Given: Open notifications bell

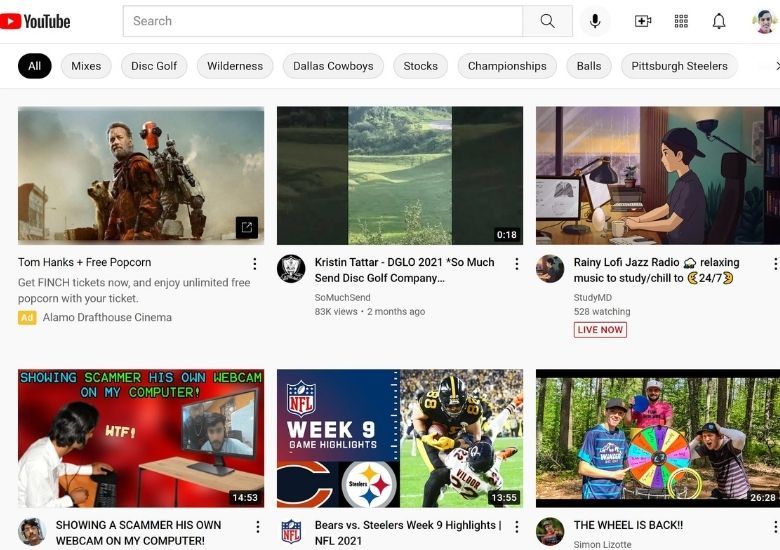Looking at the screenshot, I should (719, 21).
